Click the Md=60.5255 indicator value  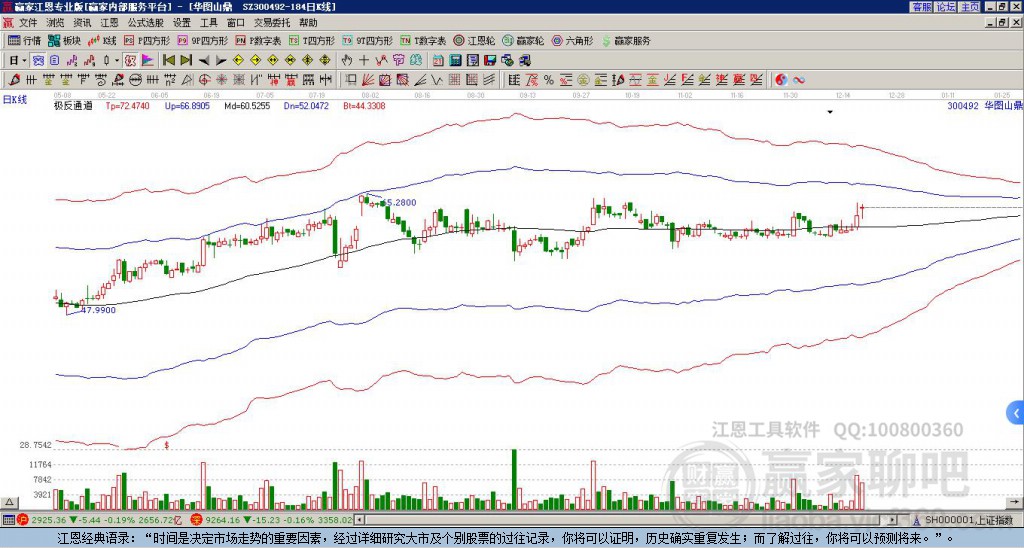[247, 106]
